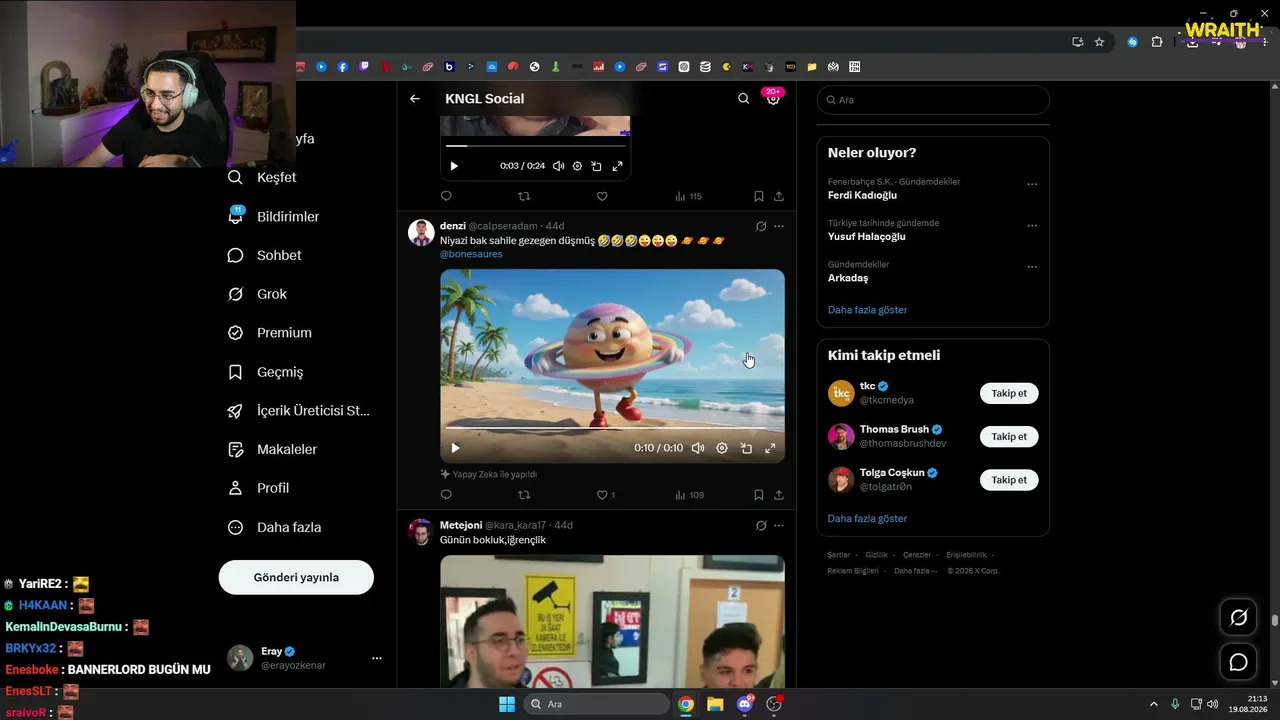Open options for Yusuf Halaçoğlu trend

tap(1032, 226)
